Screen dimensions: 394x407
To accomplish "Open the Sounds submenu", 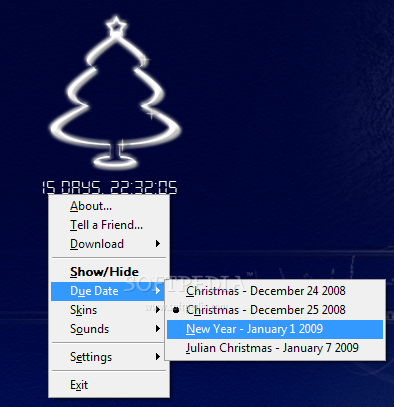I will (109, 329).
